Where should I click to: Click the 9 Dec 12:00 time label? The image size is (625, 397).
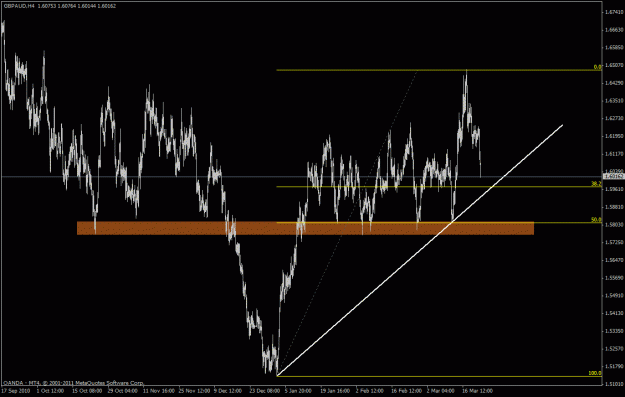[228, 391]
